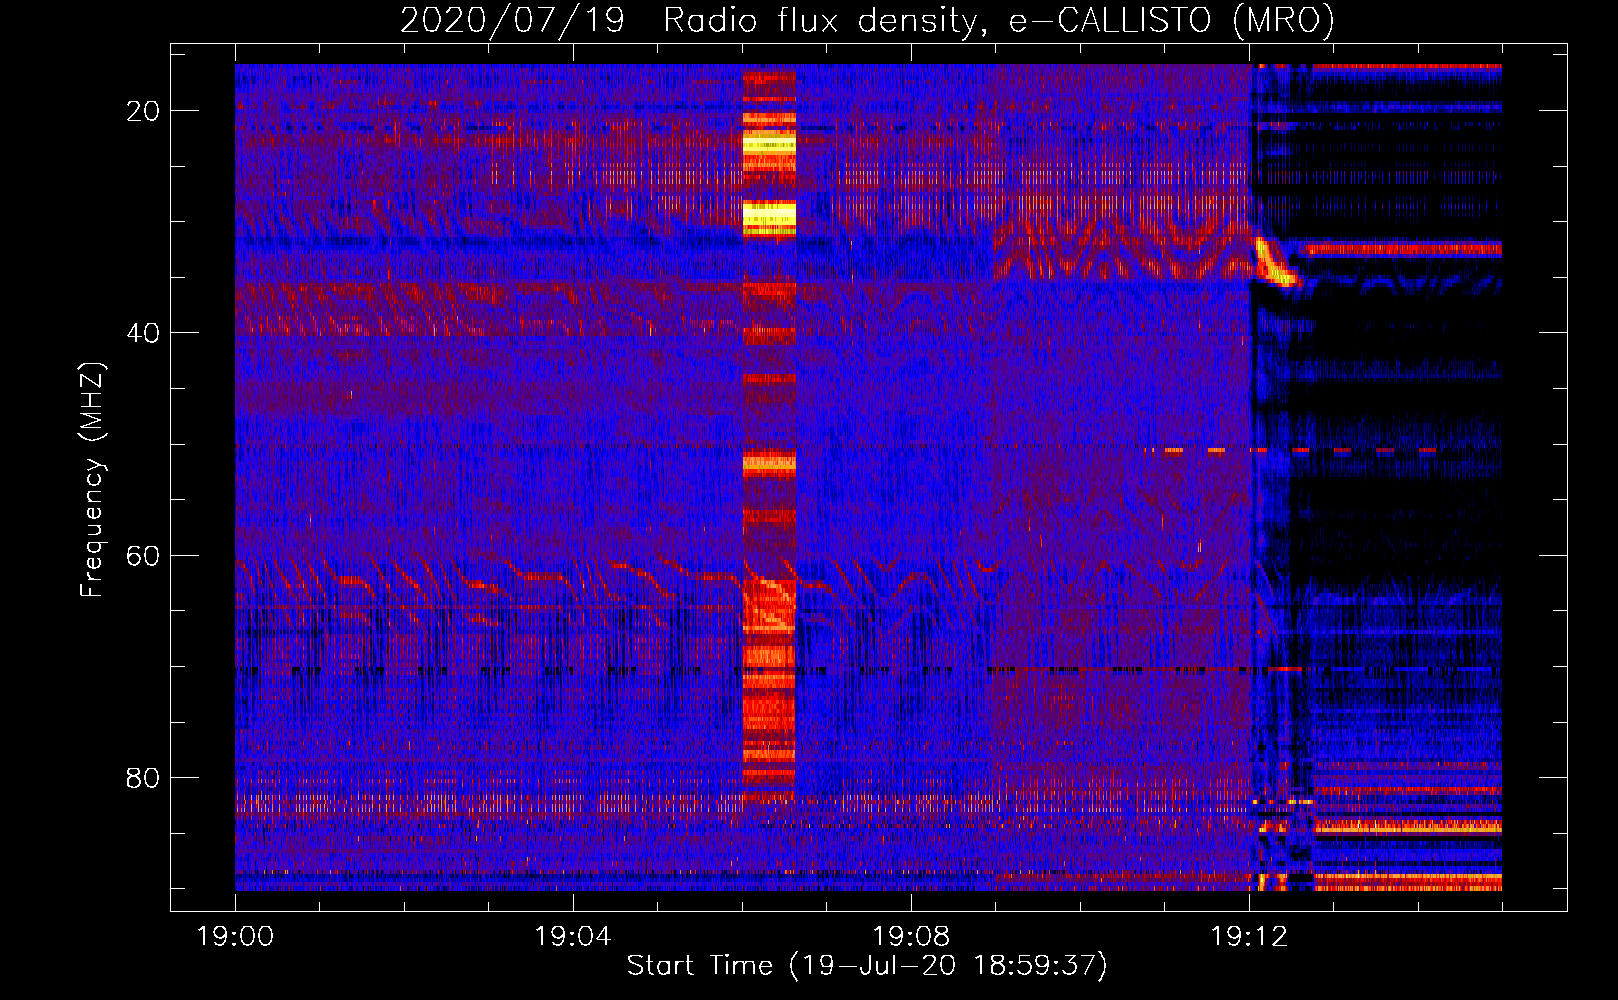Click the 60 MHz frequency tick label

(x=143, y=555)
